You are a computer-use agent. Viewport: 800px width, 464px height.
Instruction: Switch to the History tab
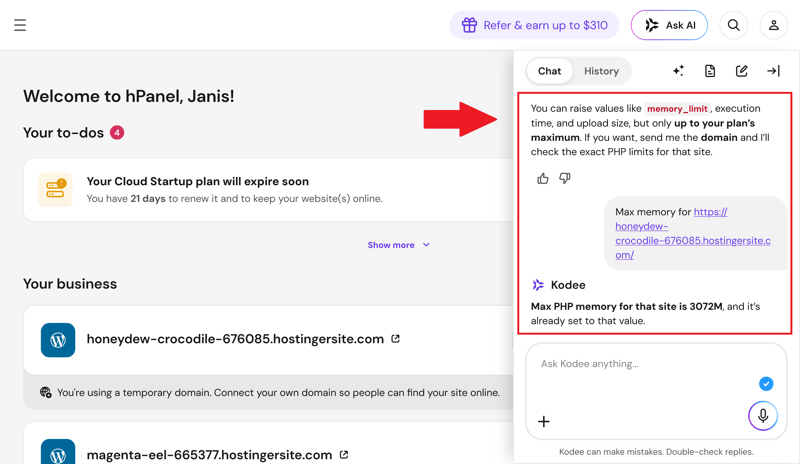pos(601,71)
